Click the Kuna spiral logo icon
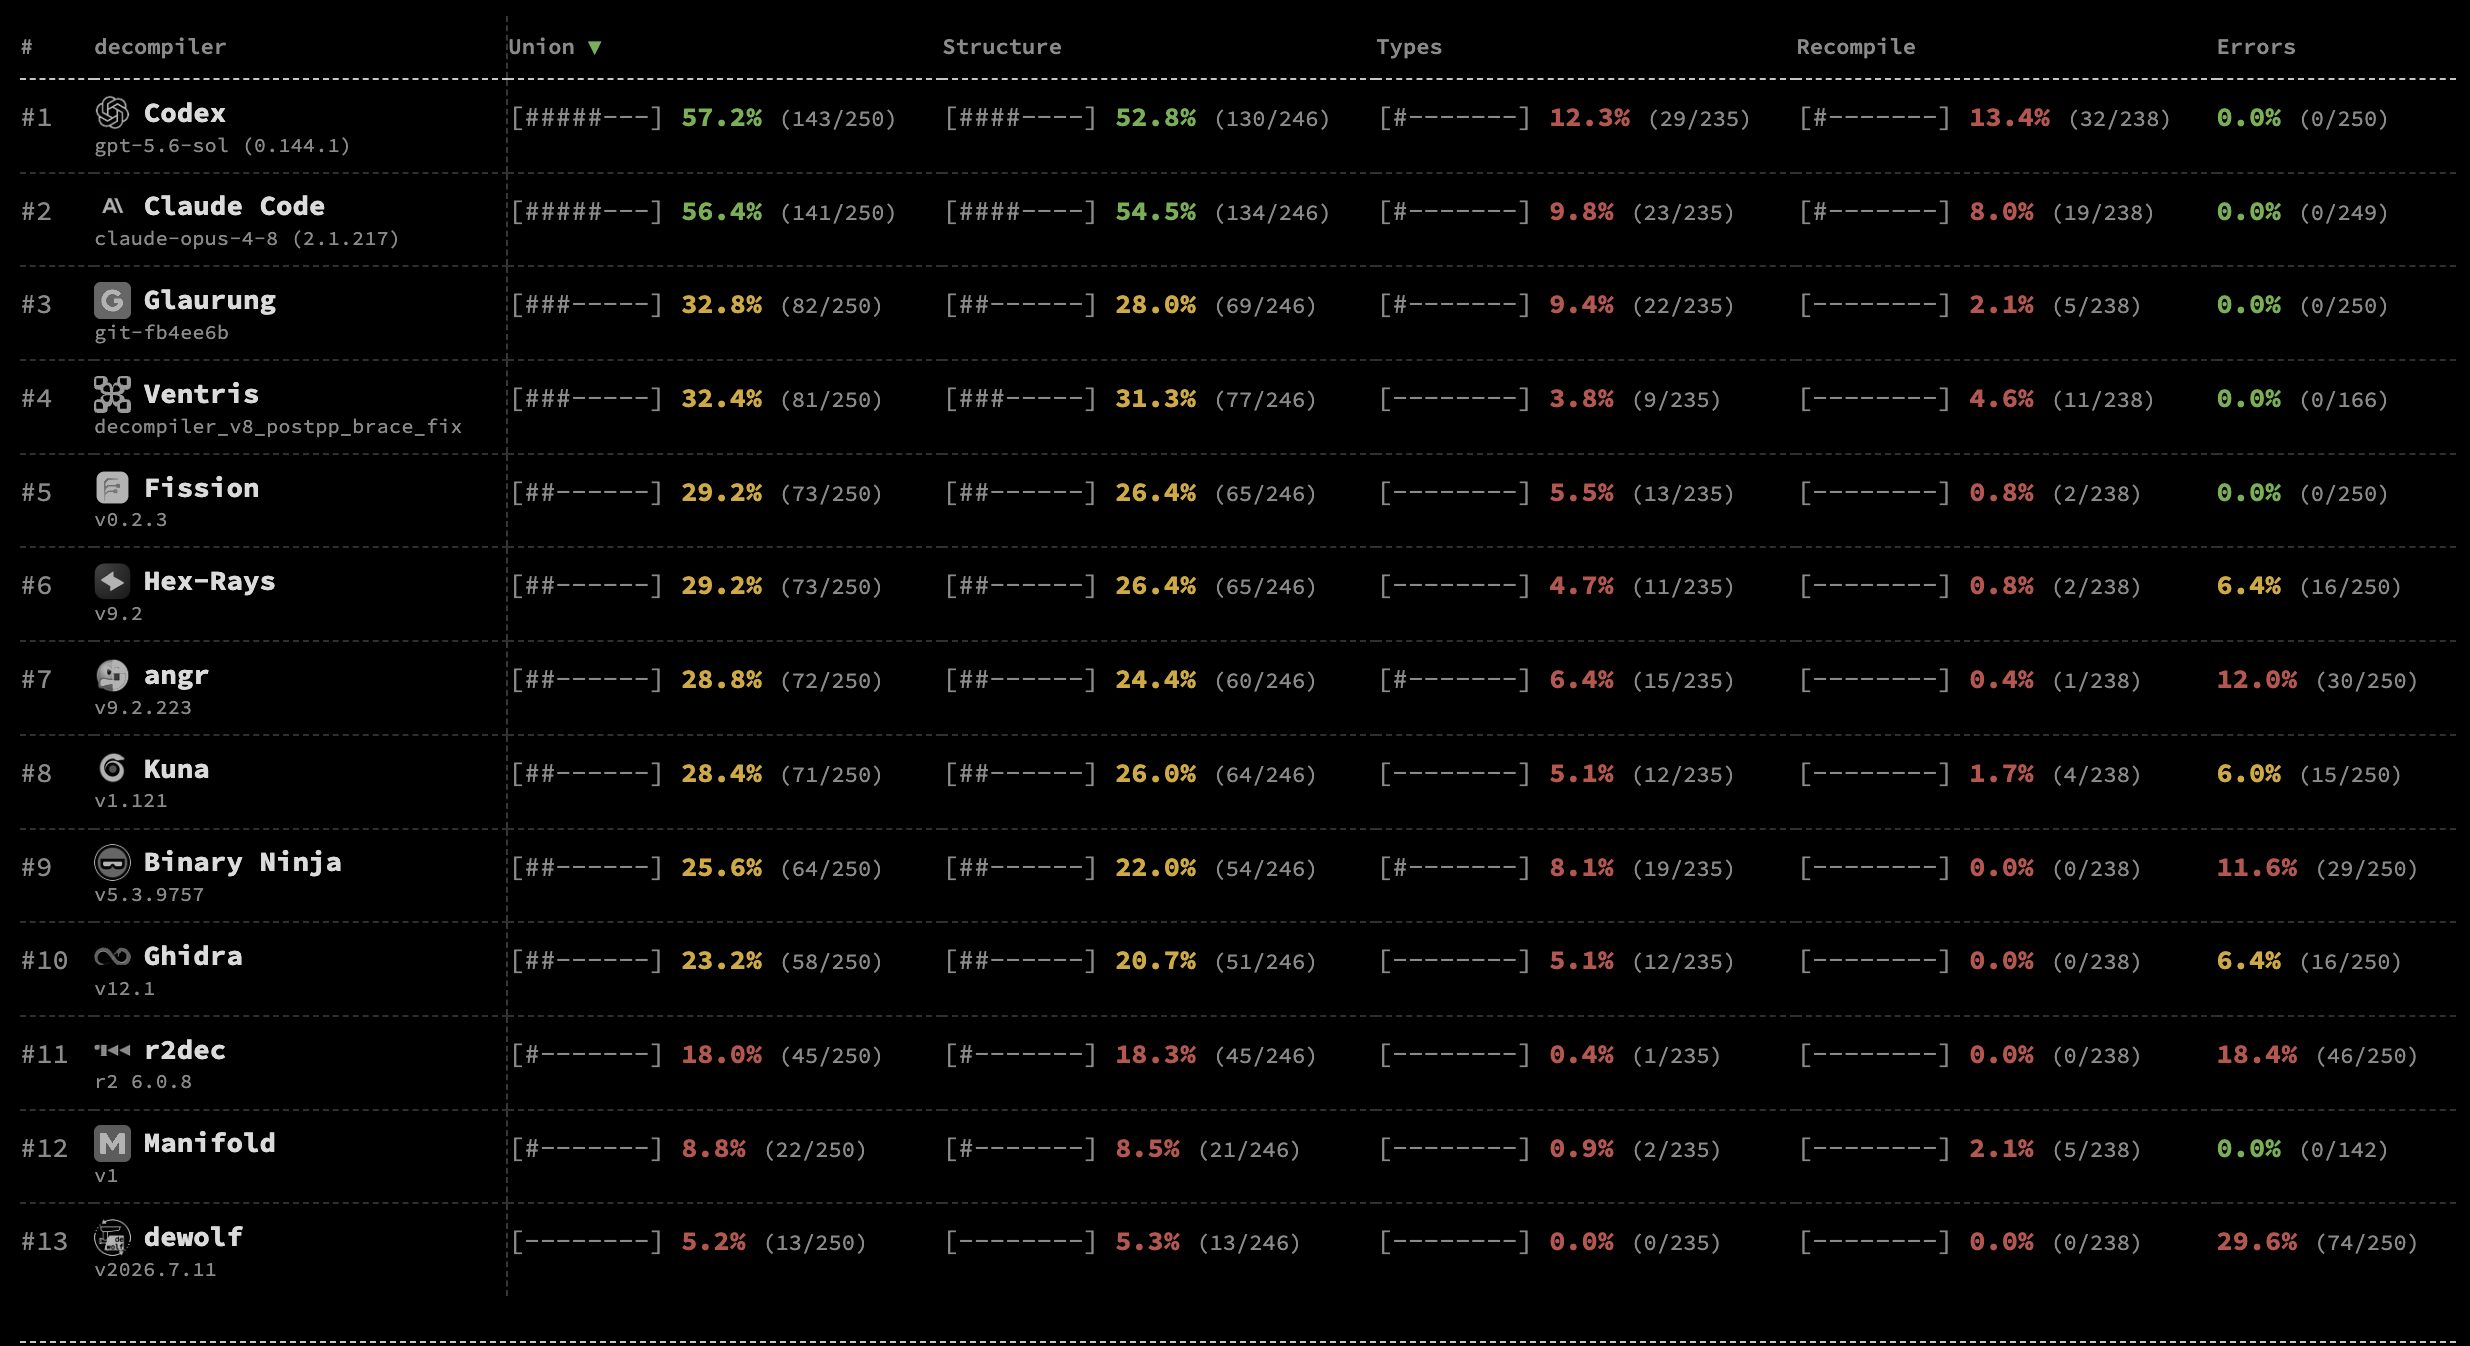The width and height of the screenshot is (2470, 1346). 112,769
